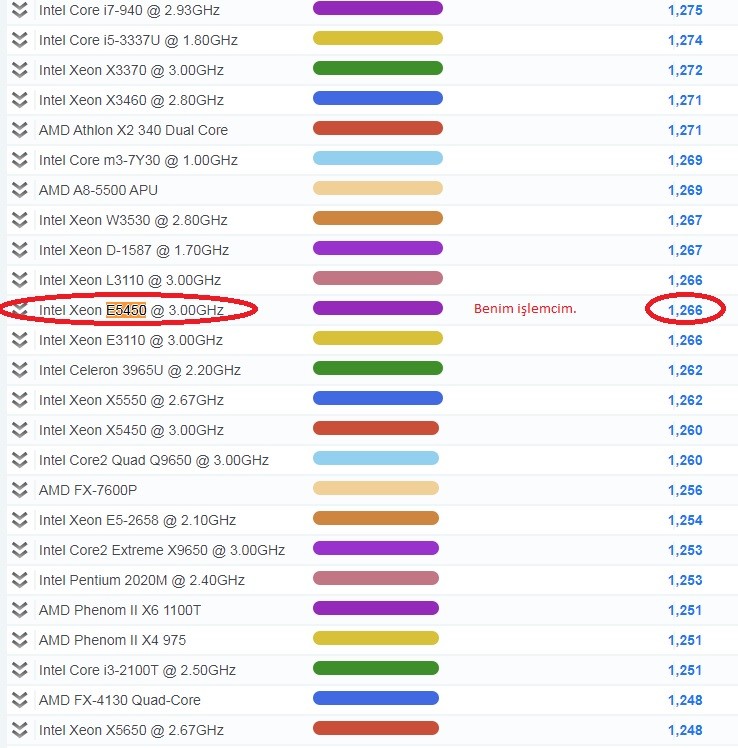Click the score 1,256 for AMD FX-7600P
This screenshot has height=748, width=738.
click(x=685, y=490)
